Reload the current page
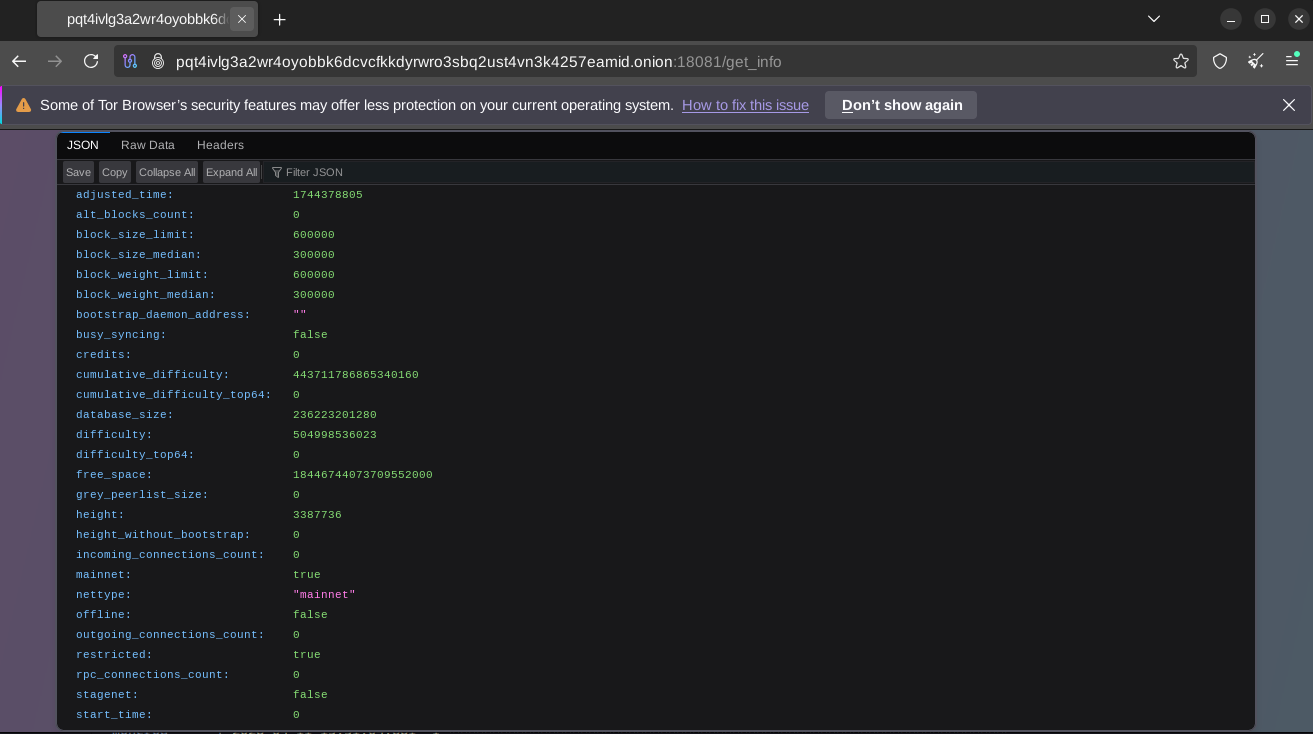 coord(91,61)
